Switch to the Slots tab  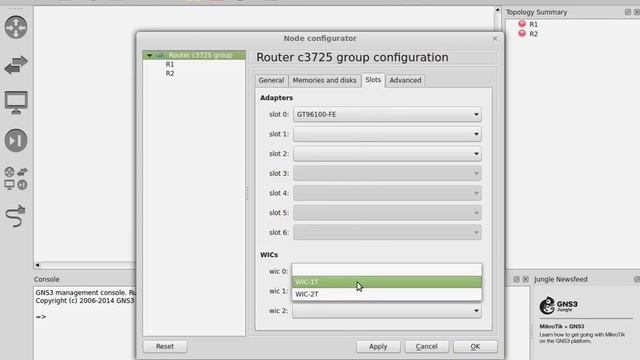coord(373,80)
